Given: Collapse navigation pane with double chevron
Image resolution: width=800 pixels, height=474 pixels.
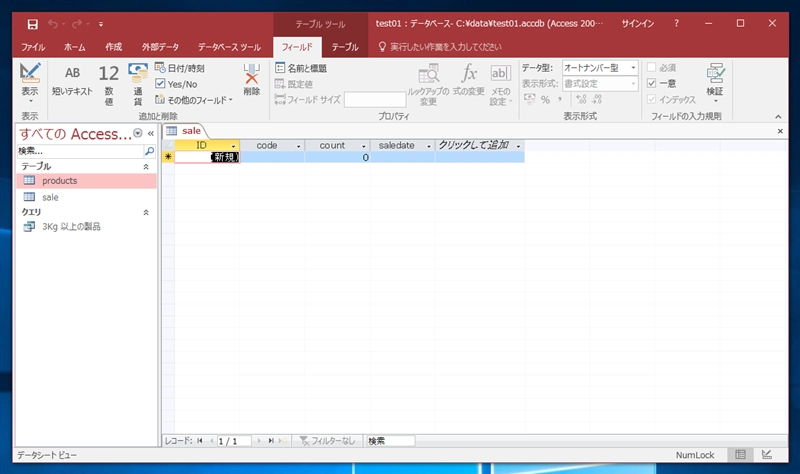Looking at the screenshot, I should tap(151, 133).
